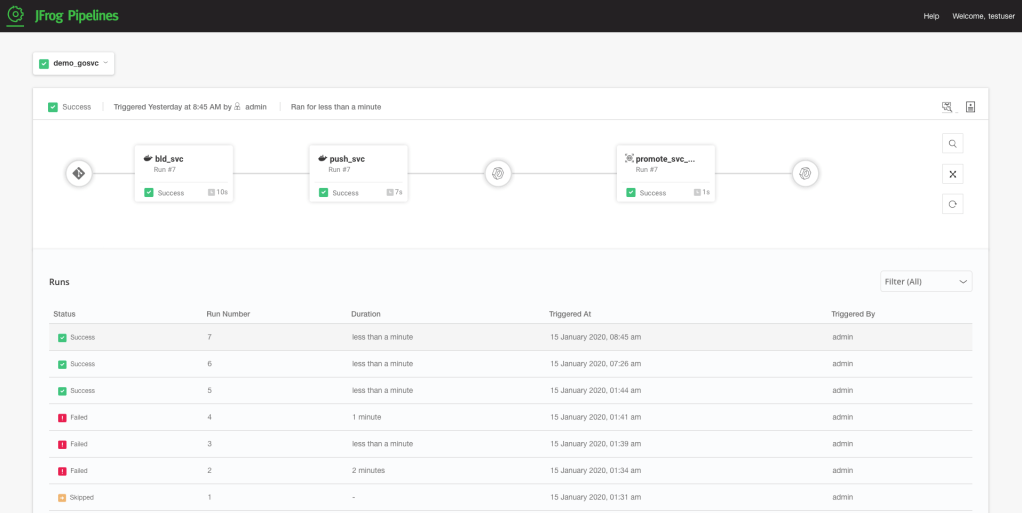Click the circular refresh pipeline icon
The width and height of the screenshot is (1022, 513).
pyautogui.click(x=953, y=204)
